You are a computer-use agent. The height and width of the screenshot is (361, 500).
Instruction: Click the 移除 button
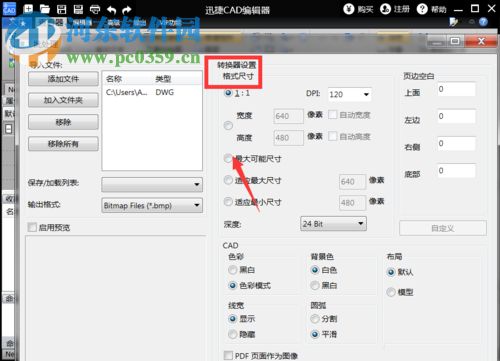pos(63,122)
